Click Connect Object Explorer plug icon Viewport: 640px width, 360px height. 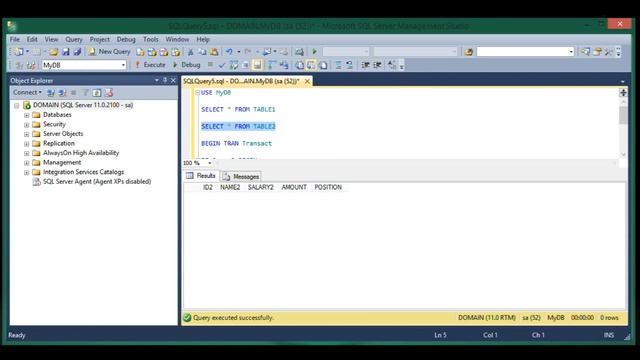[51, 93]
